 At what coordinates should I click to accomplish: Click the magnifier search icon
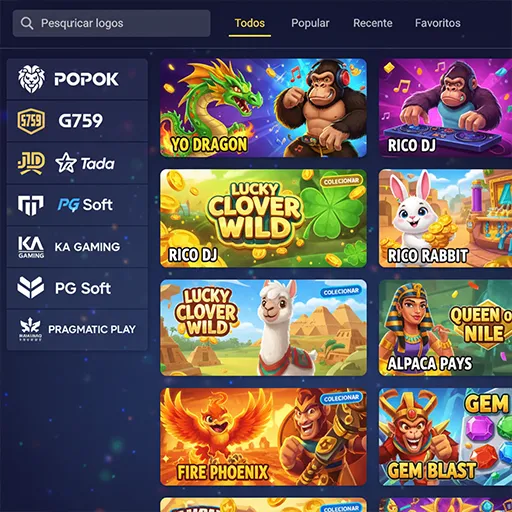pos(27,23)
